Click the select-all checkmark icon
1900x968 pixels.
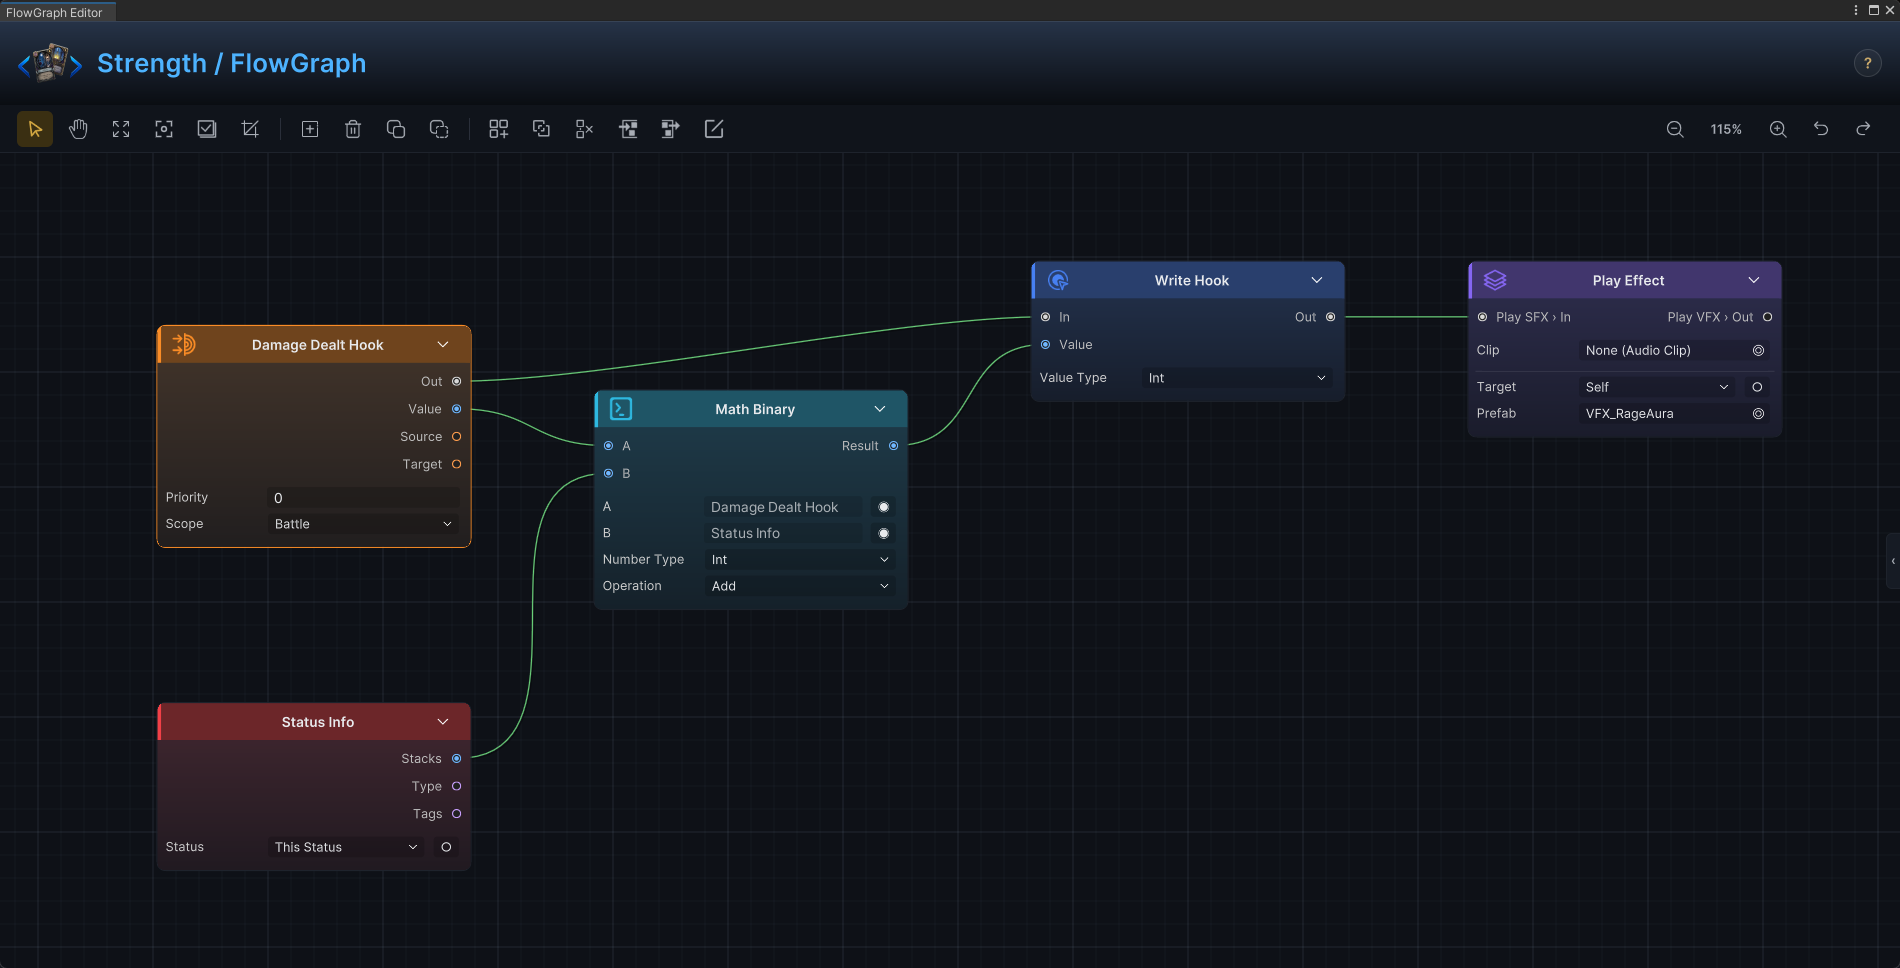[x=207, y=129]
